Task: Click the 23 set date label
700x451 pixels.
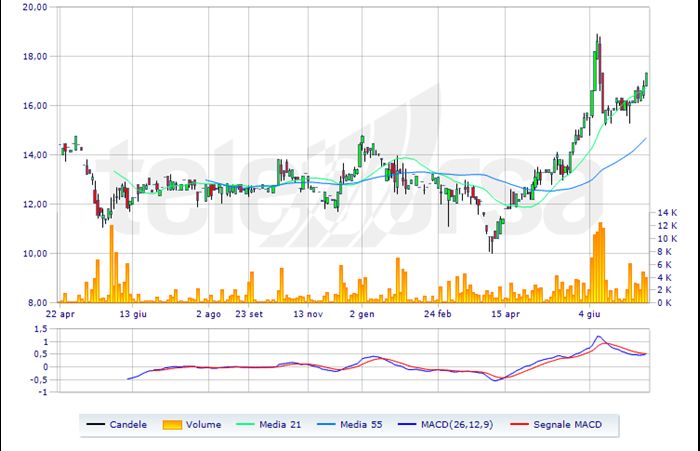Action: 249,314
